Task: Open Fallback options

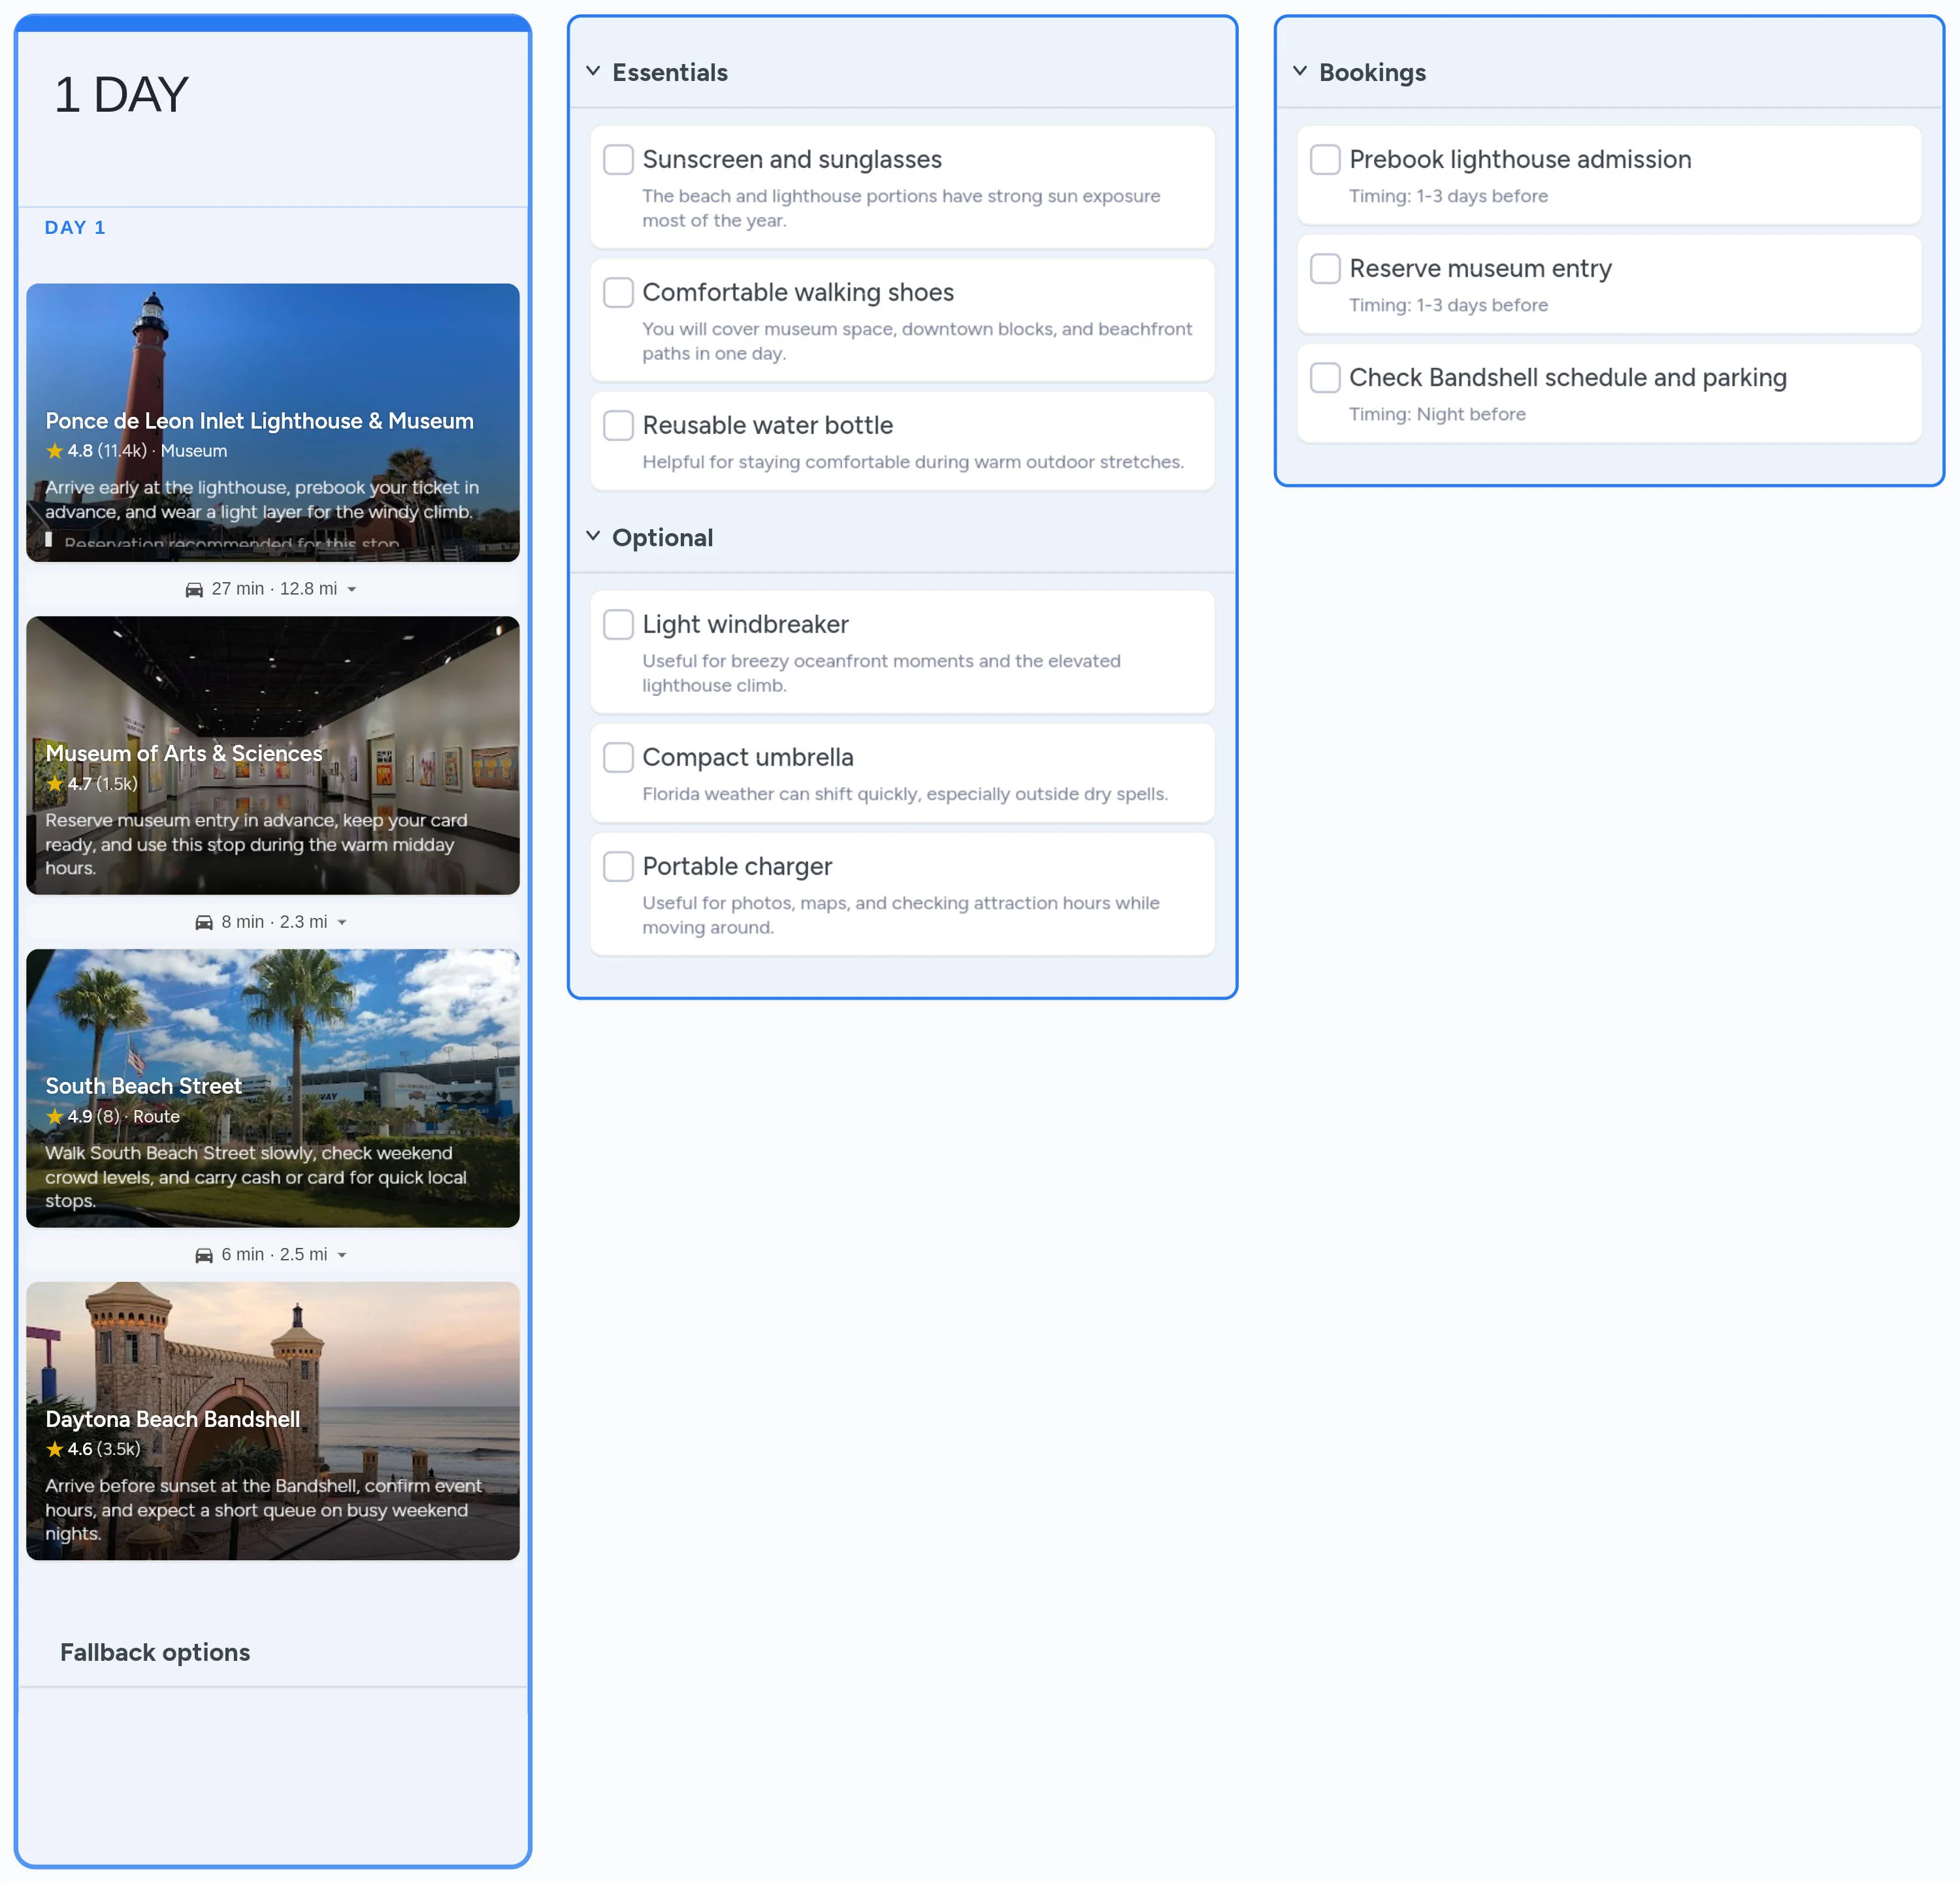Action: (155, 1651)
